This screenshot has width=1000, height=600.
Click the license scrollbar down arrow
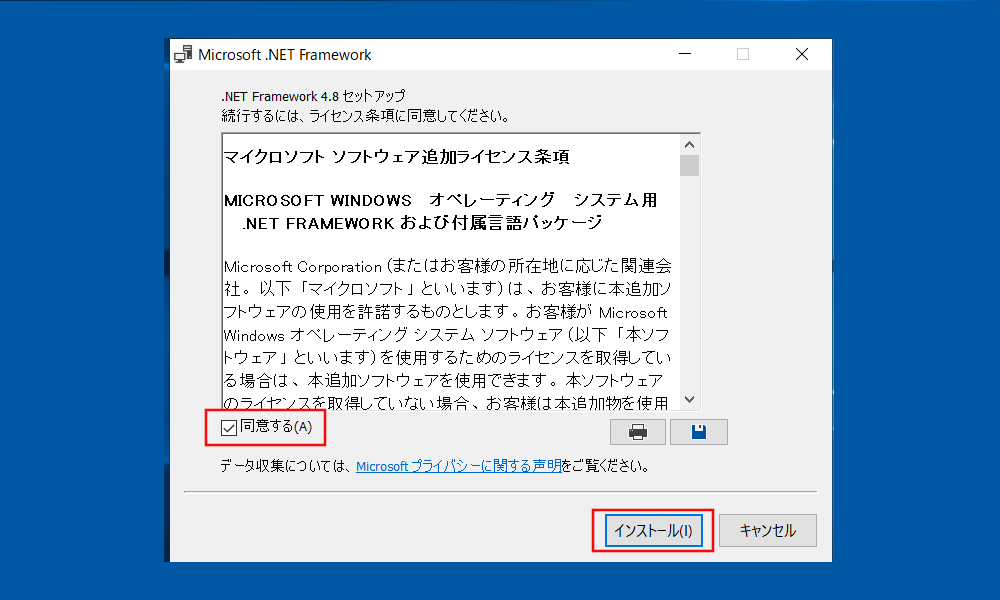click(689, 399)
